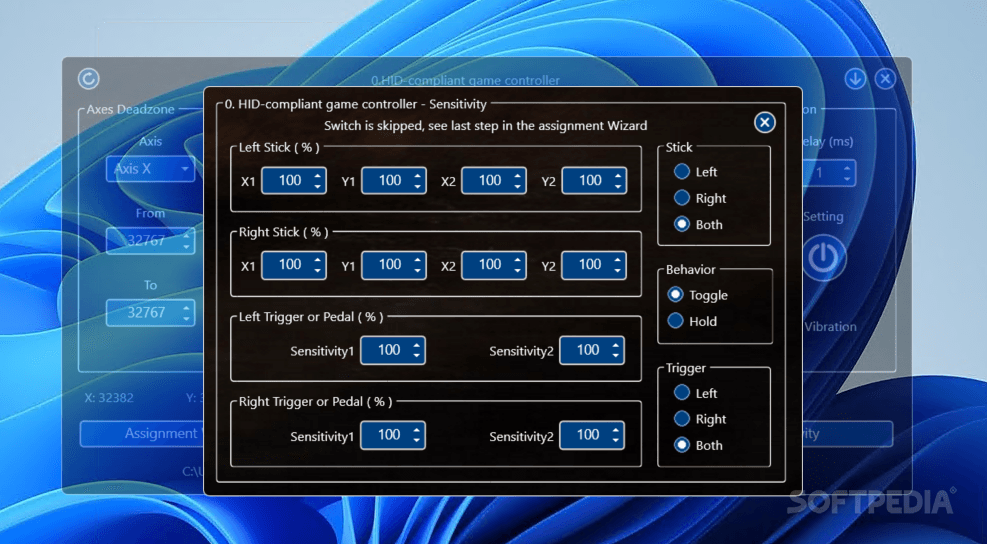Viewport: 987px width, 544px height.
Task: Click the refresh icon in background window
Action: (x=89, y=79)
